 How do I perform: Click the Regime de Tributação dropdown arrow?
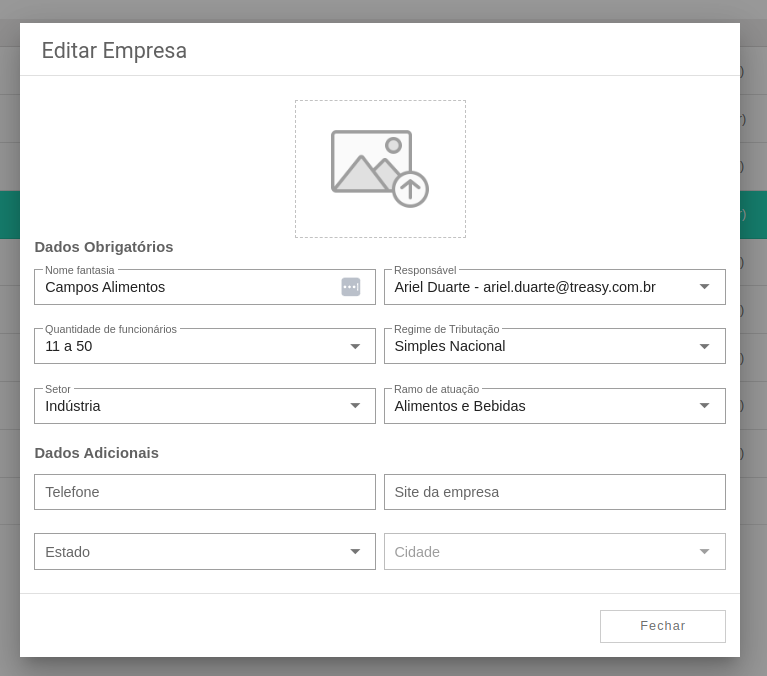(704, 346)
